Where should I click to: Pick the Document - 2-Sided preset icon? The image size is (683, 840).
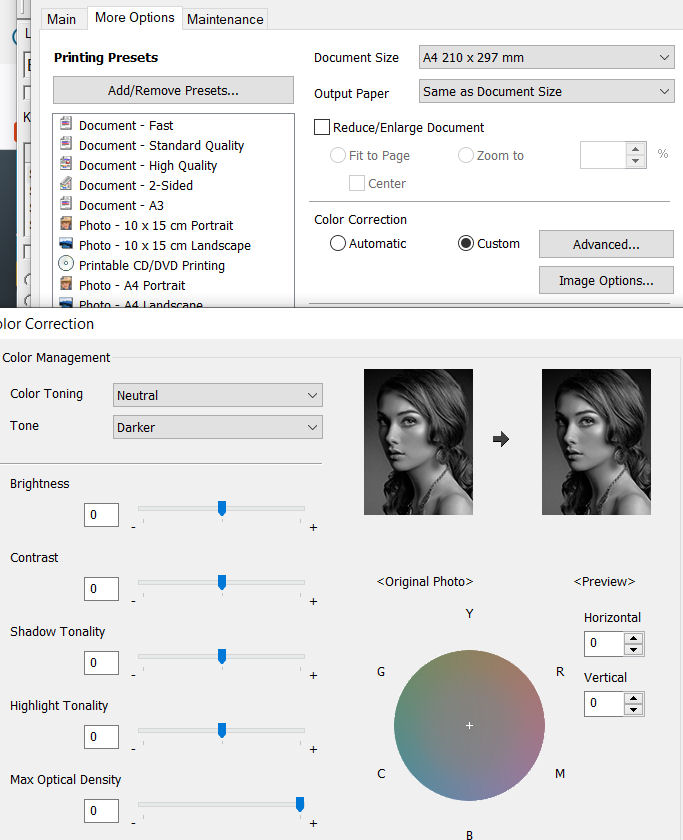(x=66, y=185)
